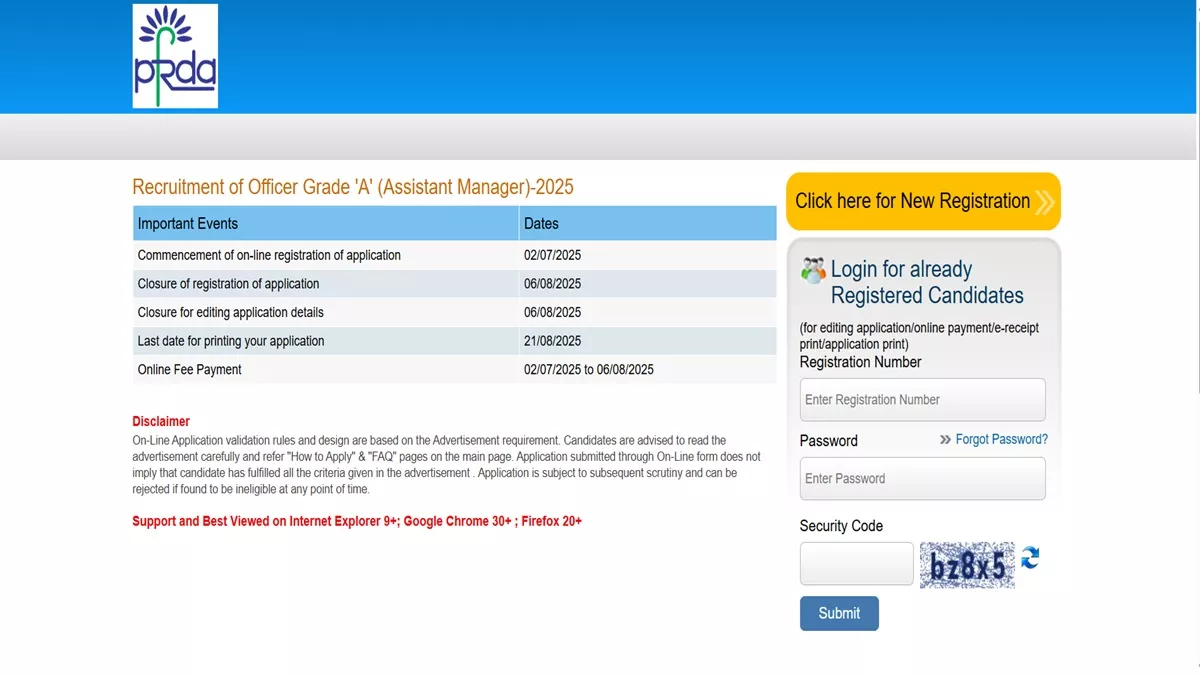
Task: Submit the login form
Action: (839, 613)
